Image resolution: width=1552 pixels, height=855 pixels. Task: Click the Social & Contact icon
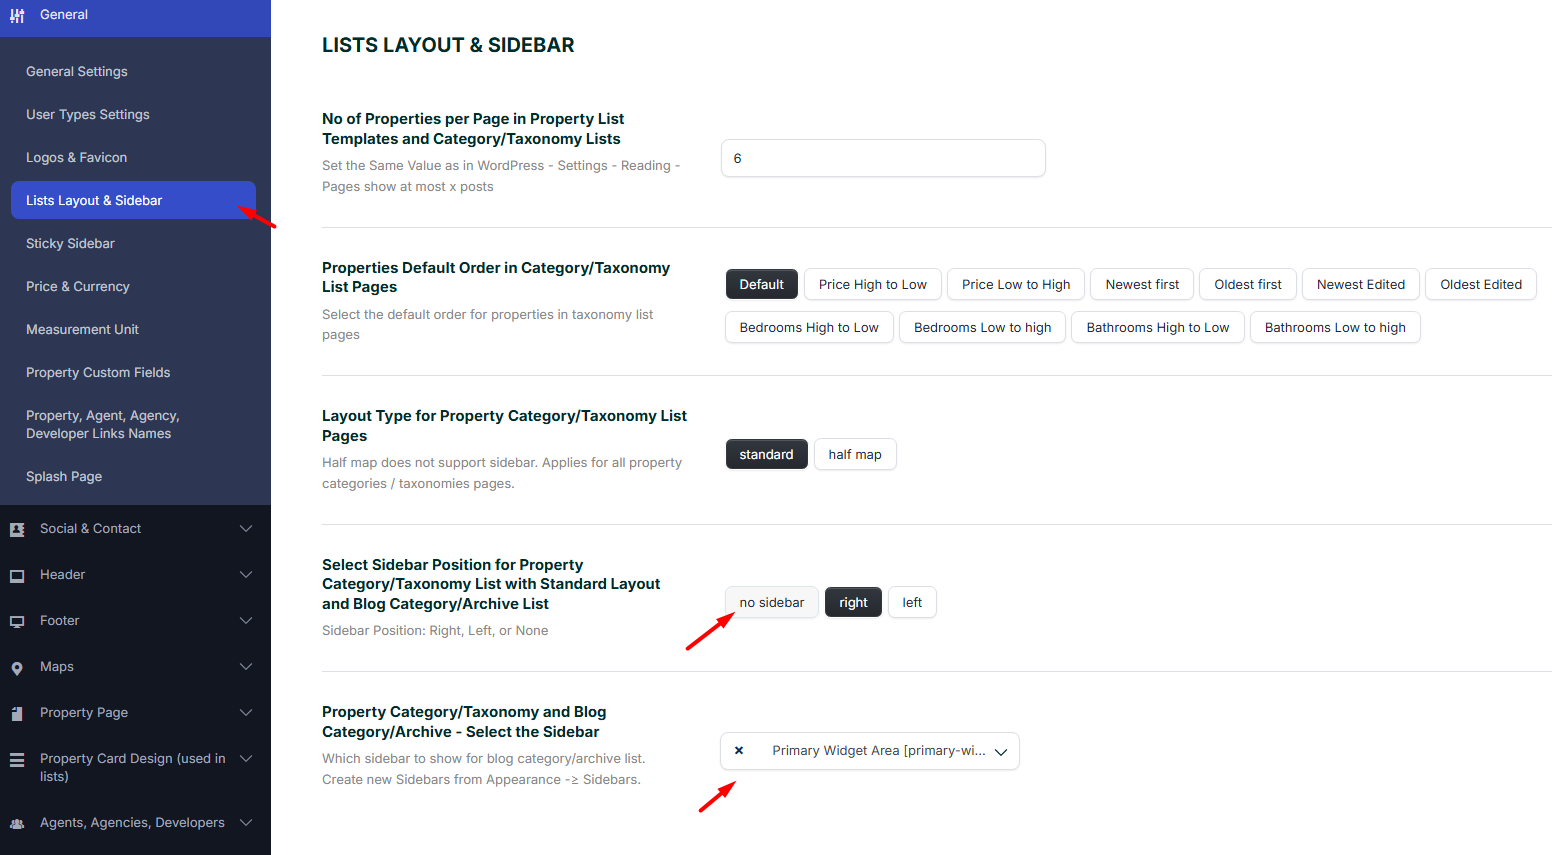click(x=17, y=530)
